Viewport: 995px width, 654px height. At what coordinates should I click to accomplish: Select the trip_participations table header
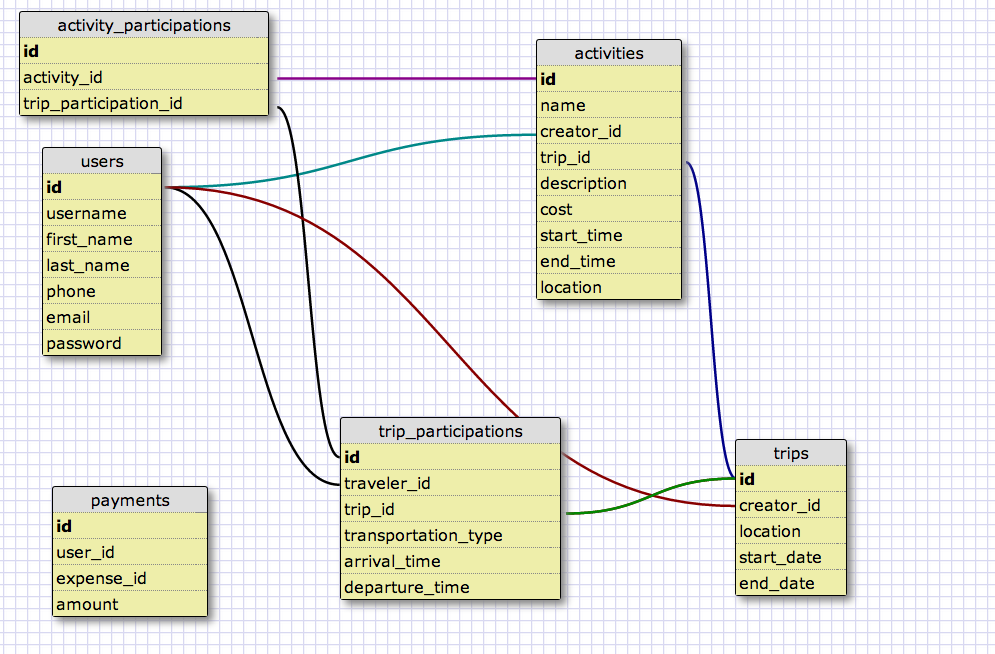[451, 431]
